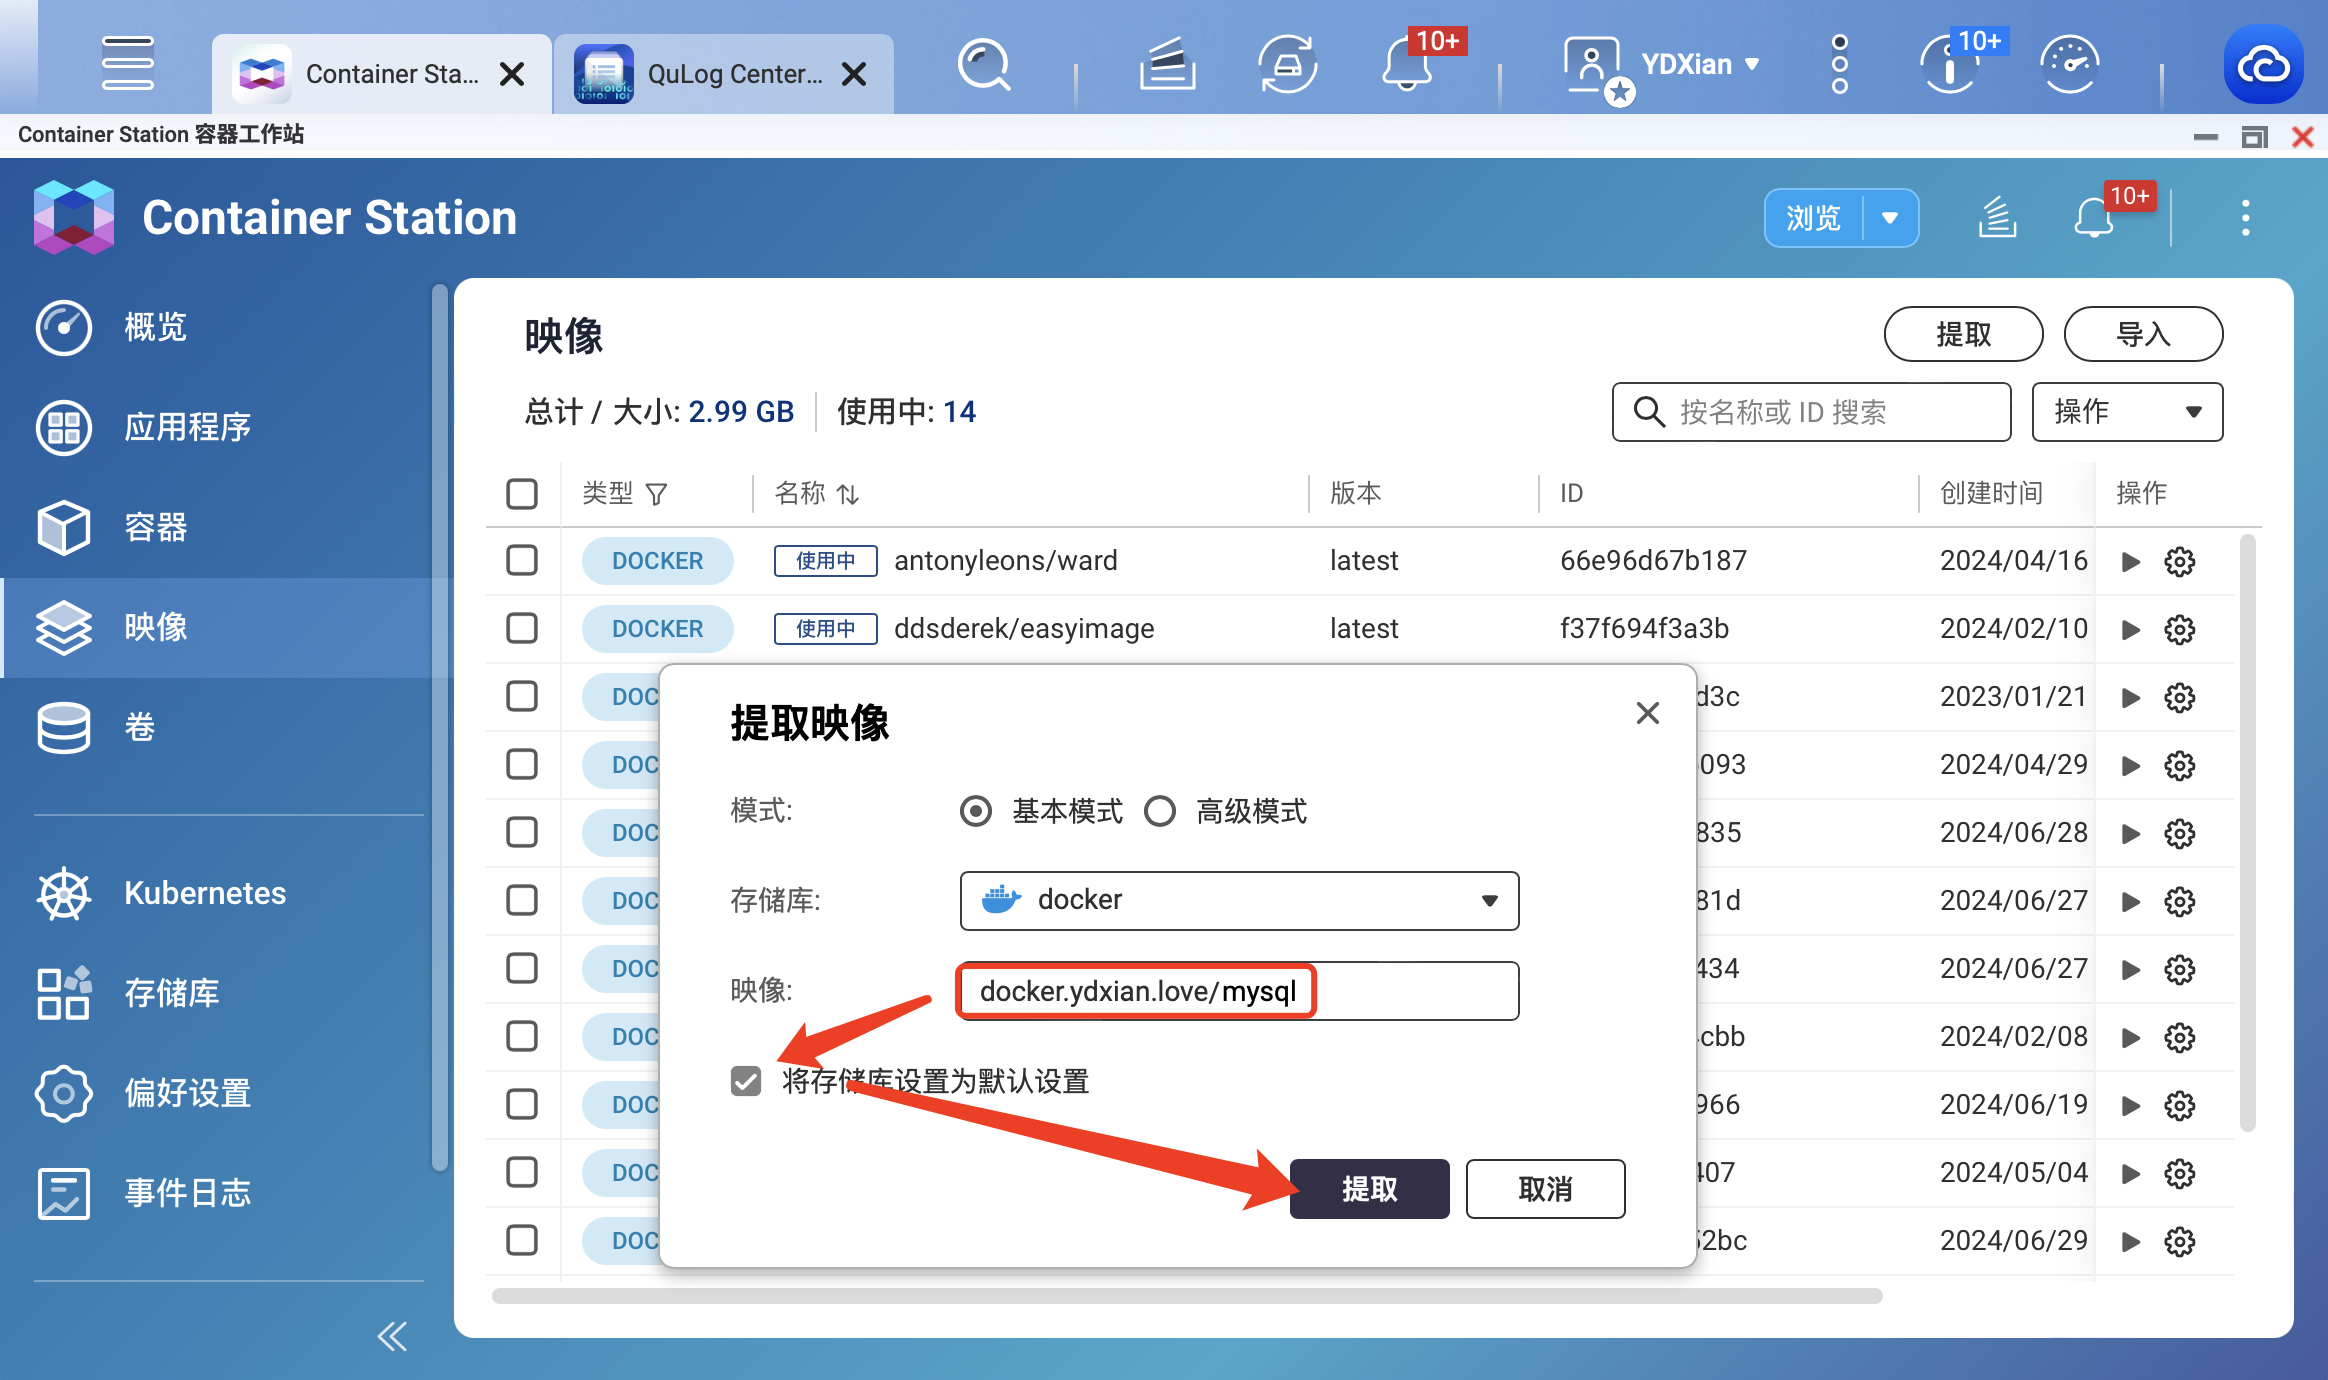Screen dimensions: 2328x1380
Task: Open Container Station three-dot menu
Action: tap(2245, 217)
